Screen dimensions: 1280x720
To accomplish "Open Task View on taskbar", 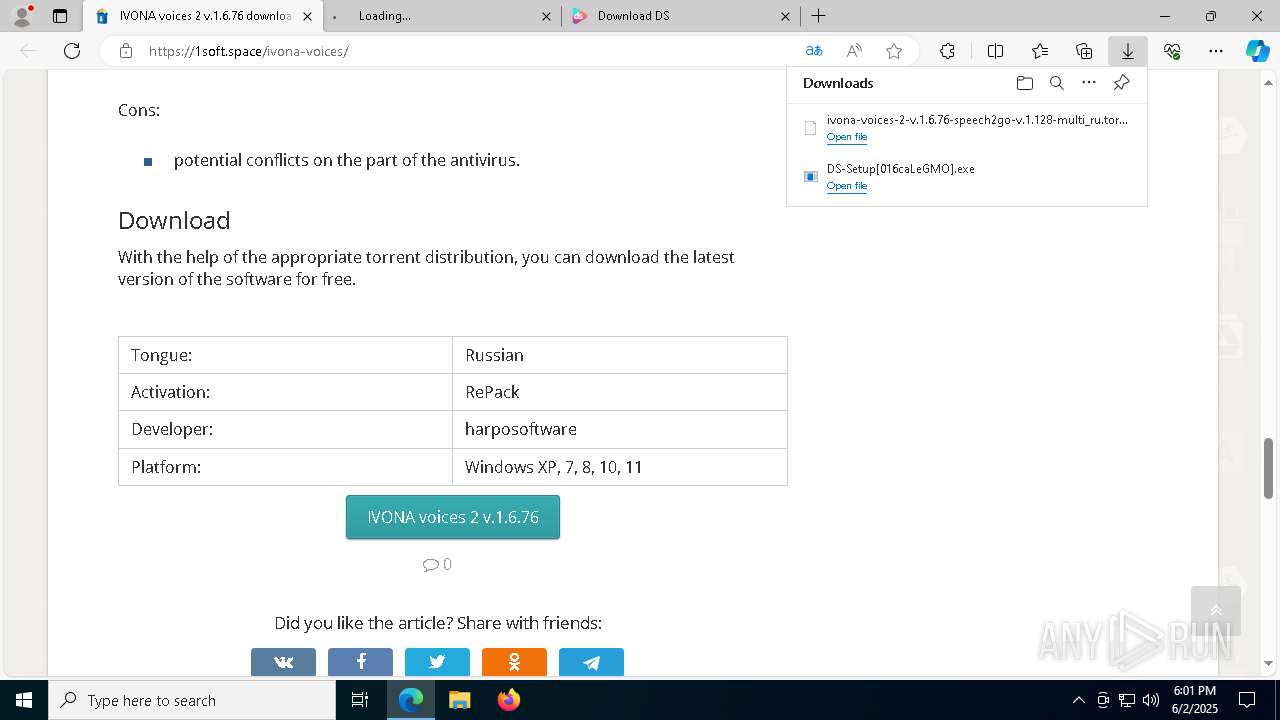I will click(x=360, y=700).
